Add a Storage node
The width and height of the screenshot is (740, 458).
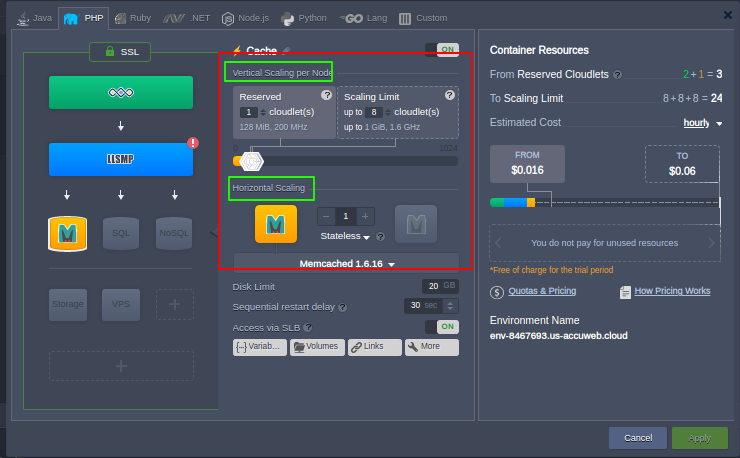(68, 304)
